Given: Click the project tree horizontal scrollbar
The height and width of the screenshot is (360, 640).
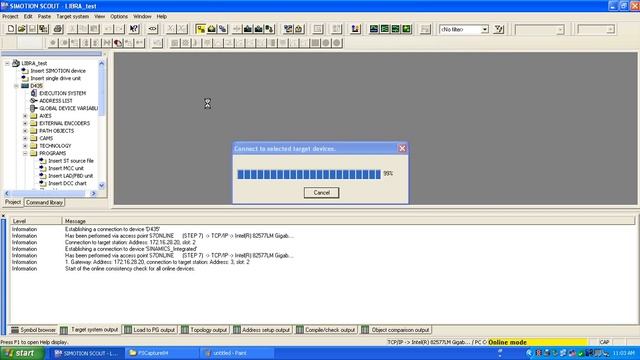Looking at the screenshot, I should tap(50, 193).
